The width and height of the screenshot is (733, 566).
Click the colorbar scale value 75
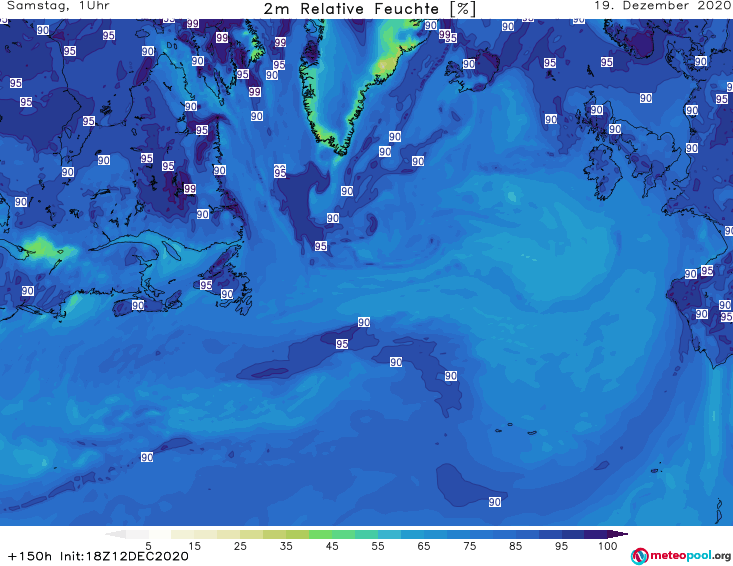coord(469,546)
